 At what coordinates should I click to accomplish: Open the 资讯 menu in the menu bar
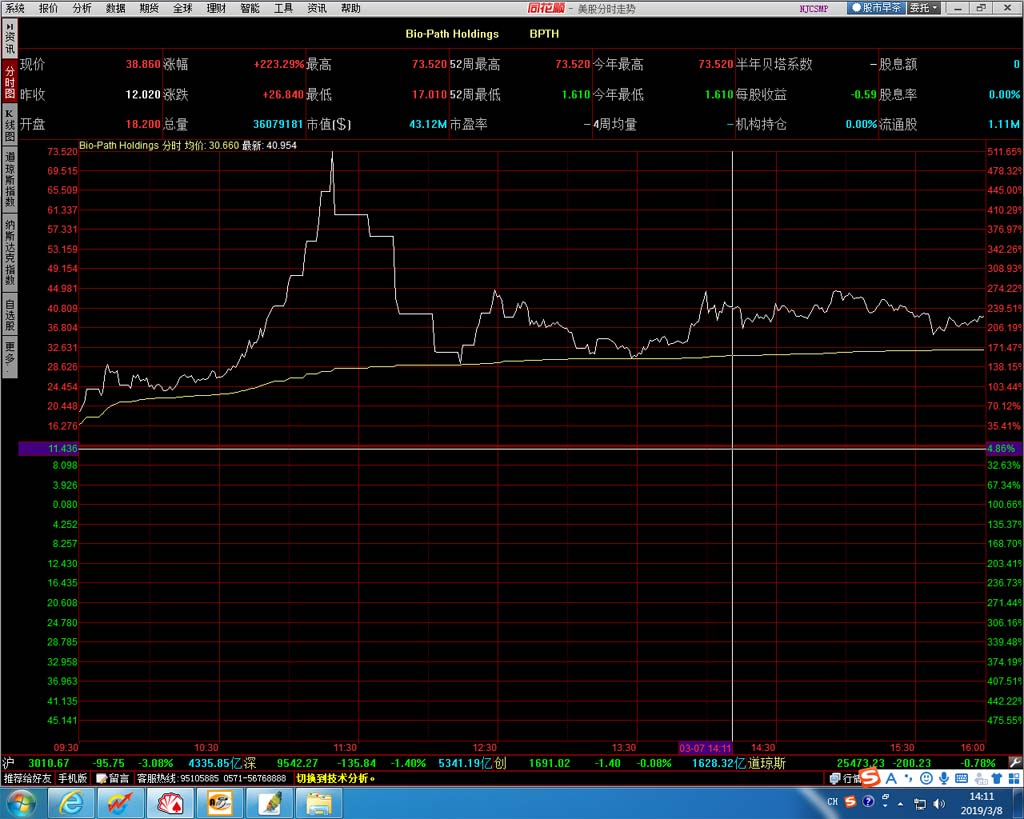(x=317, y=8)
